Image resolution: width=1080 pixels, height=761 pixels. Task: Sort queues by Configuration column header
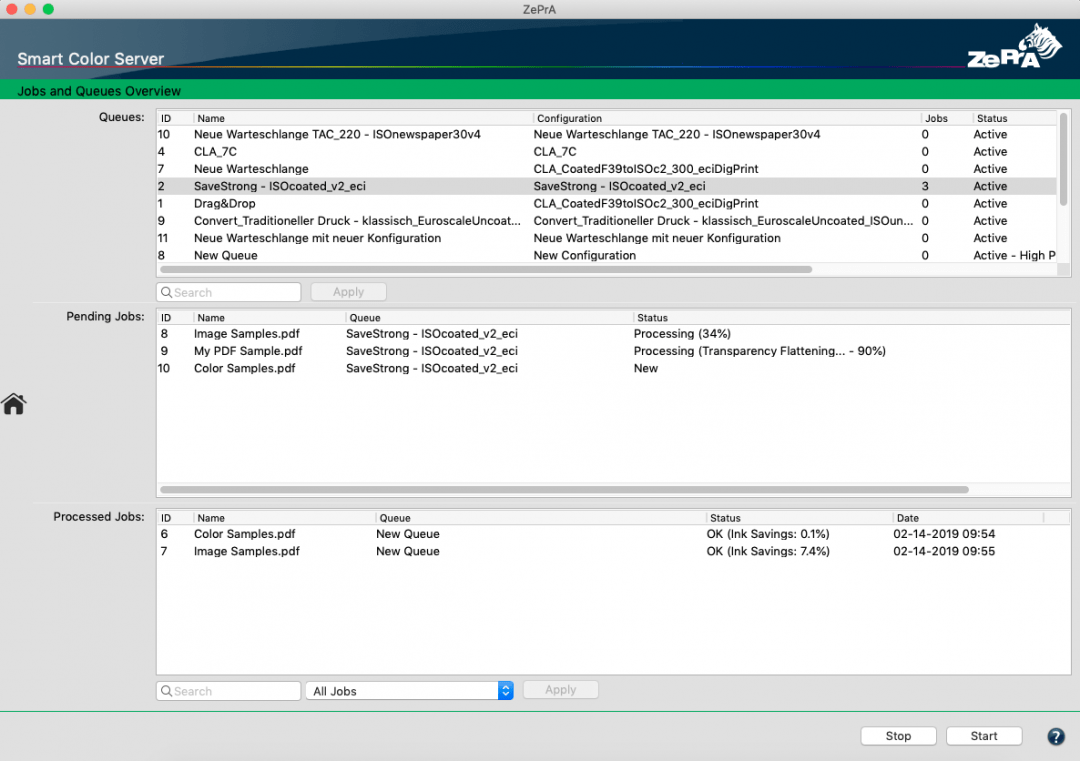point(570,118)
